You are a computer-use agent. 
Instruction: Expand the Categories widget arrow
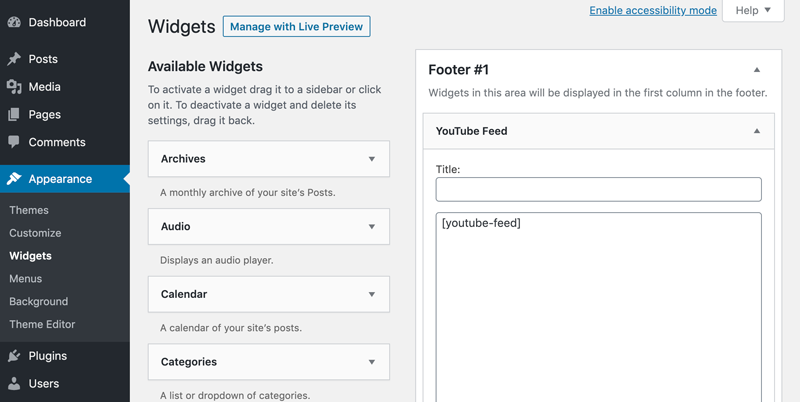click(x=372, y=362)
